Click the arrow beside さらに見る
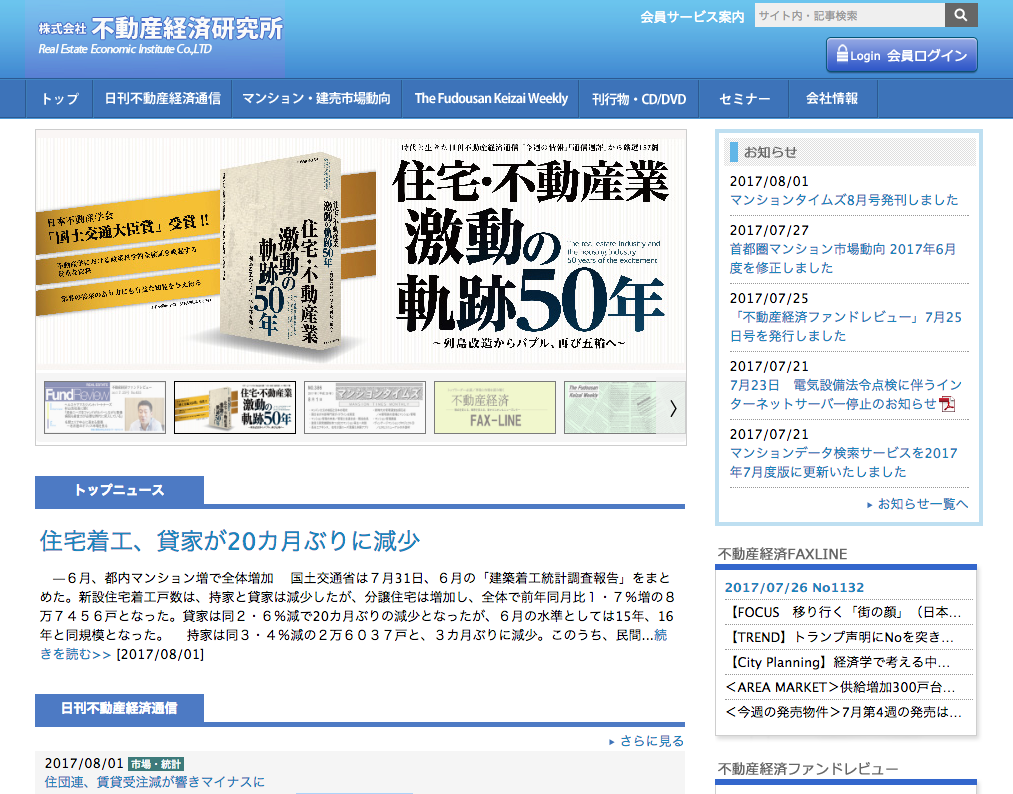 pyautogui.click(x=613, y=740)
